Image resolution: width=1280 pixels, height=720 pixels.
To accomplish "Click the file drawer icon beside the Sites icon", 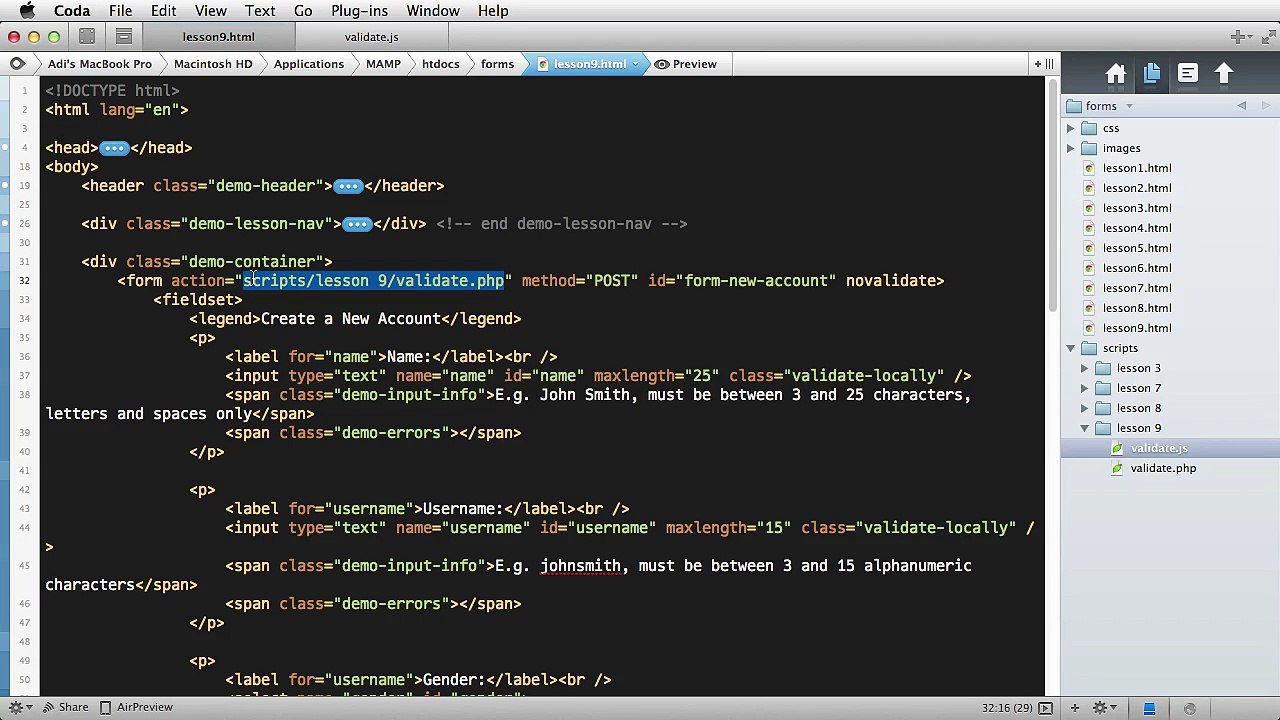I will [124, 37].
